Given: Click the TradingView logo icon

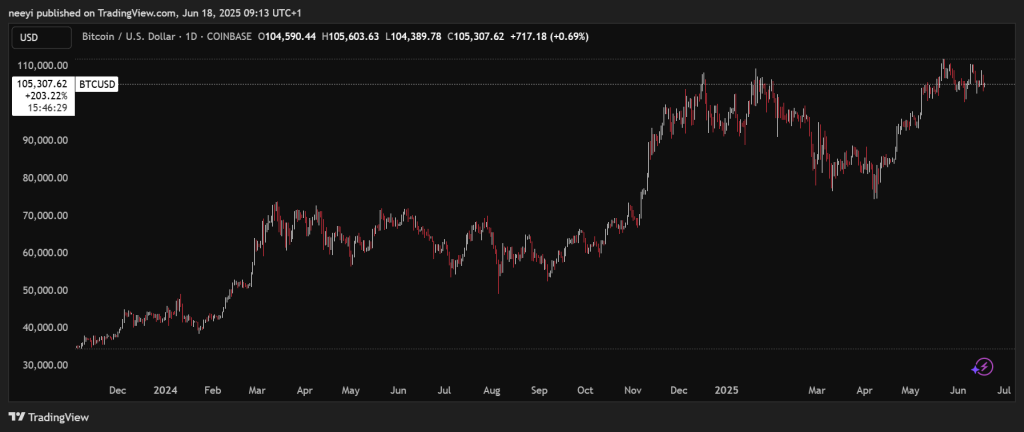Looking at the screenshot, I should pyautogui.click(x=17, y=416).
